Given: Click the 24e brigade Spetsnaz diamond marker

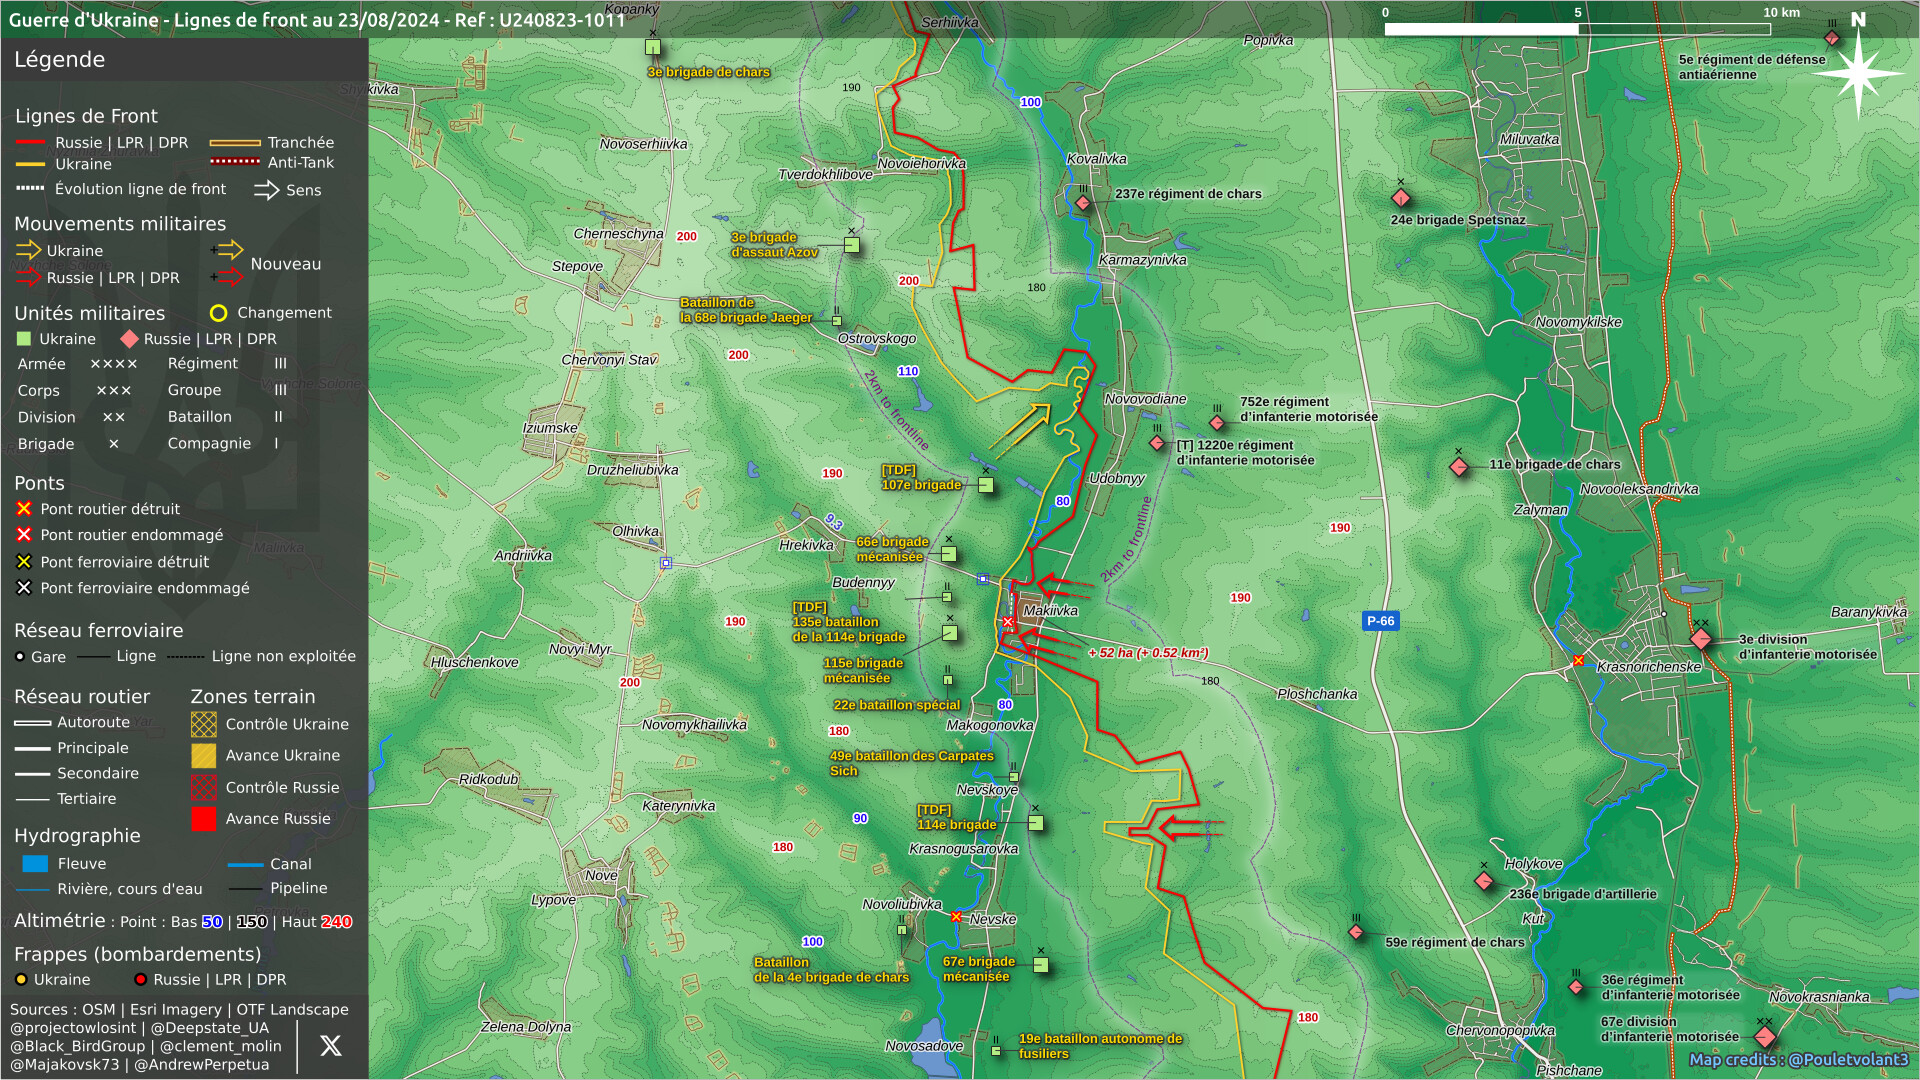Looking at the screenshot, I should tap(1401, 198).
